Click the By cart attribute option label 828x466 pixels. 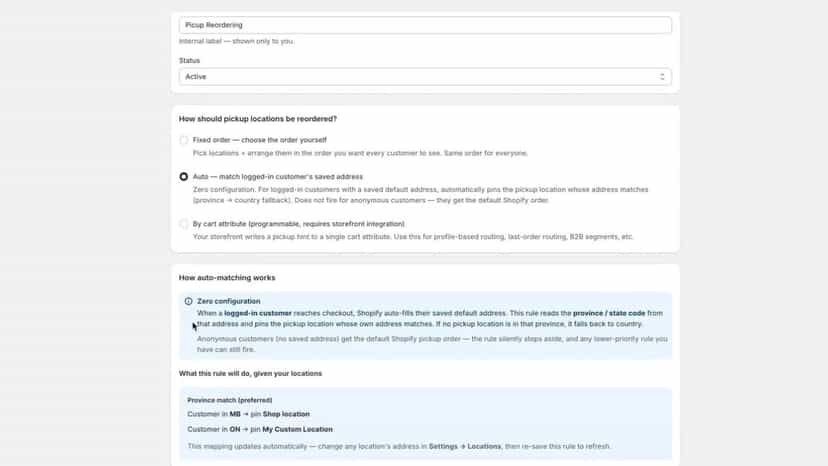(298, 224)
